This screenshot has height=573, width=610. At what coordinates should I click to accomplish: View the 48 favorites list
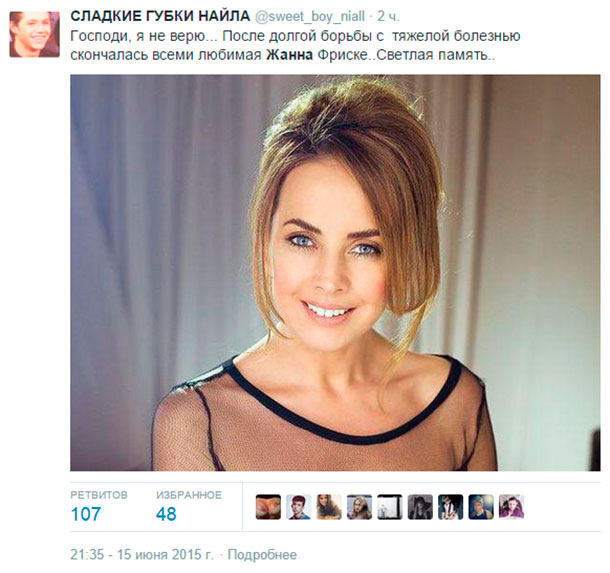pos(166,514)
